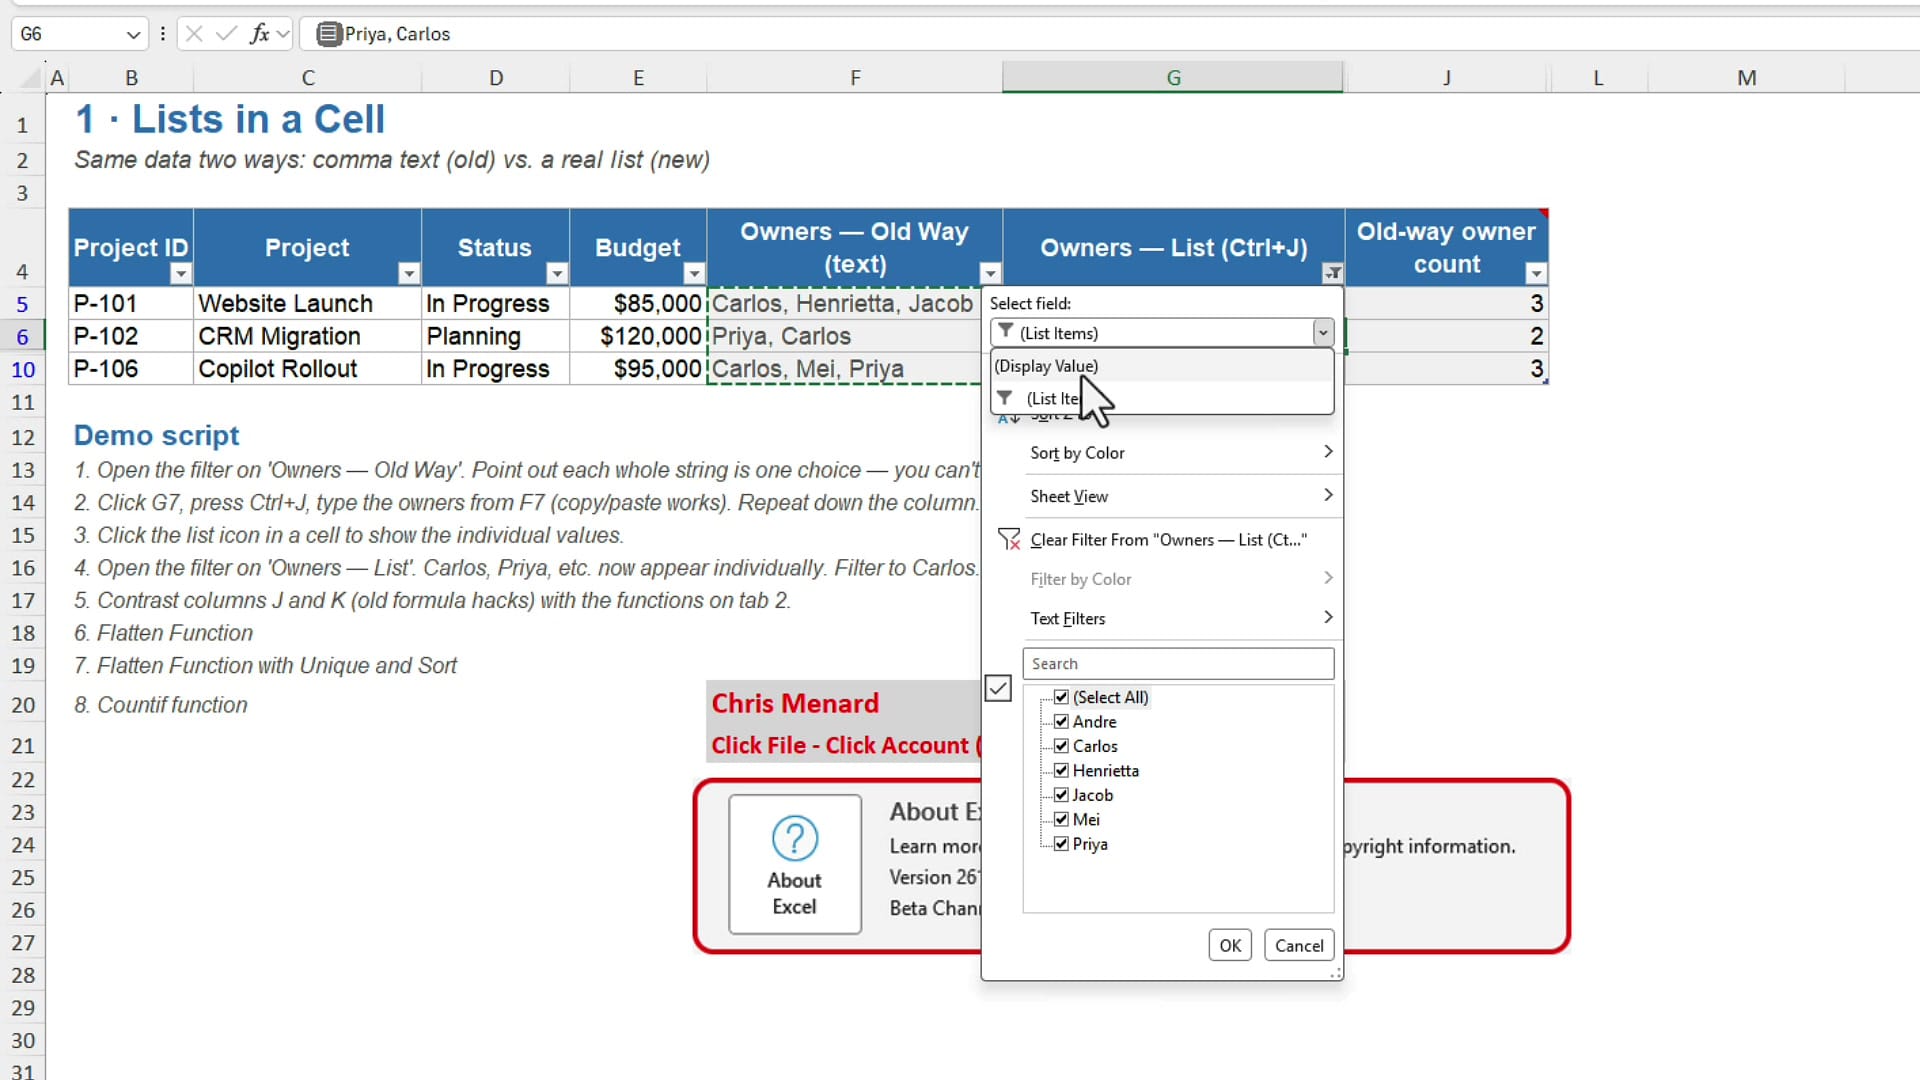
Task: Select column J header
Action: click(x=1446, y=78)
